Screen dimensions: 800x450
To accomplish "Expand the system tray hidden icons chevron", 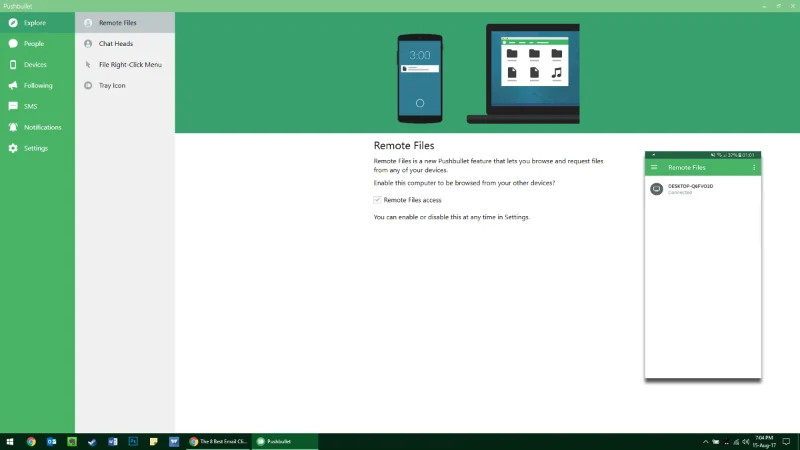I will (x=705, y=442).
